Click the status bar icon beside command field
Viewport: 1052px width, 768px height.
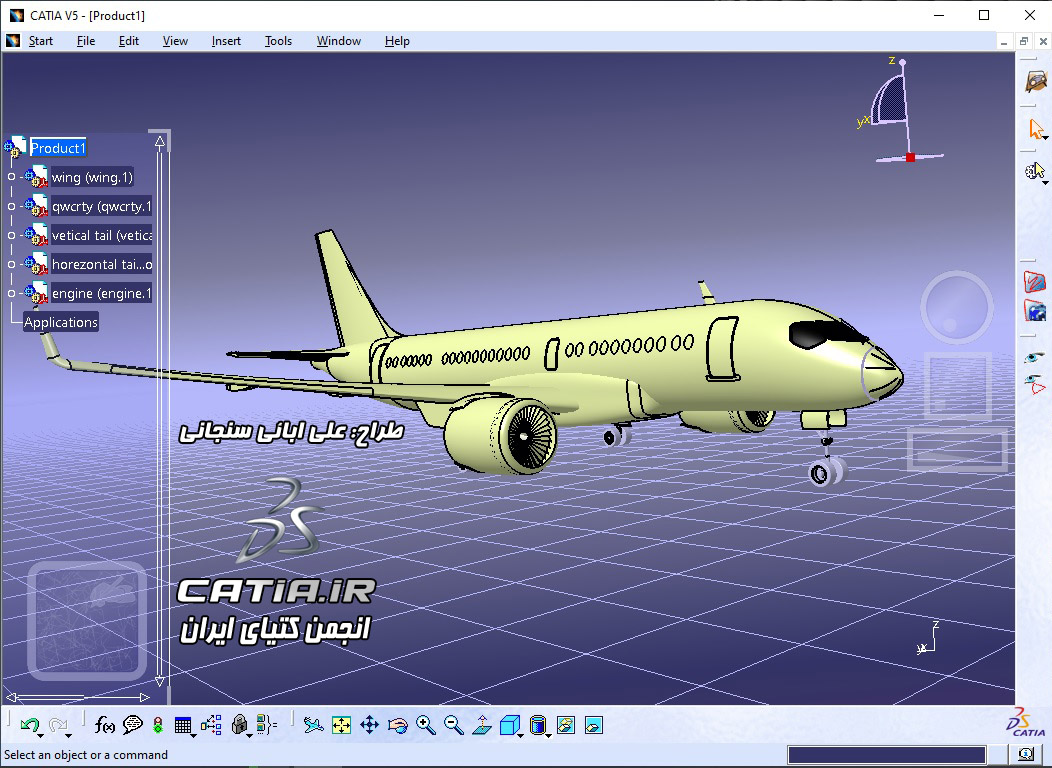pos(1025,755)
